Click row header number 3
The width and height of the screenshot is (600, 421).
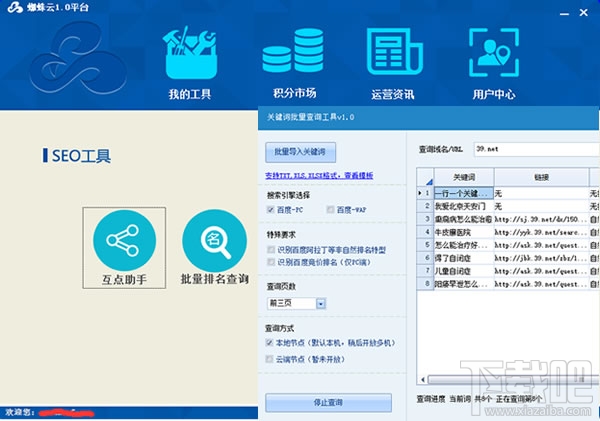425,219
